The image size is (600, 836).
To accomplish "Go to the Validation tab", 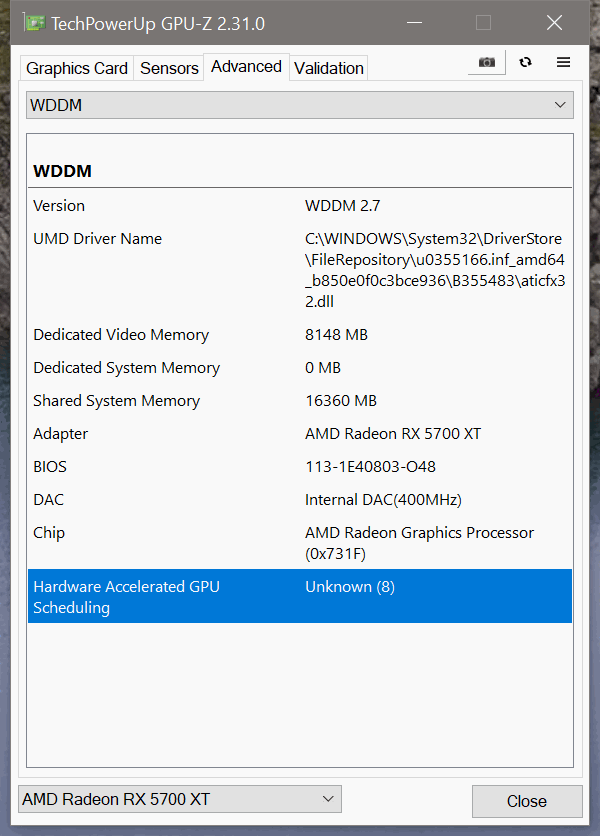I will (x=329, y=68).
